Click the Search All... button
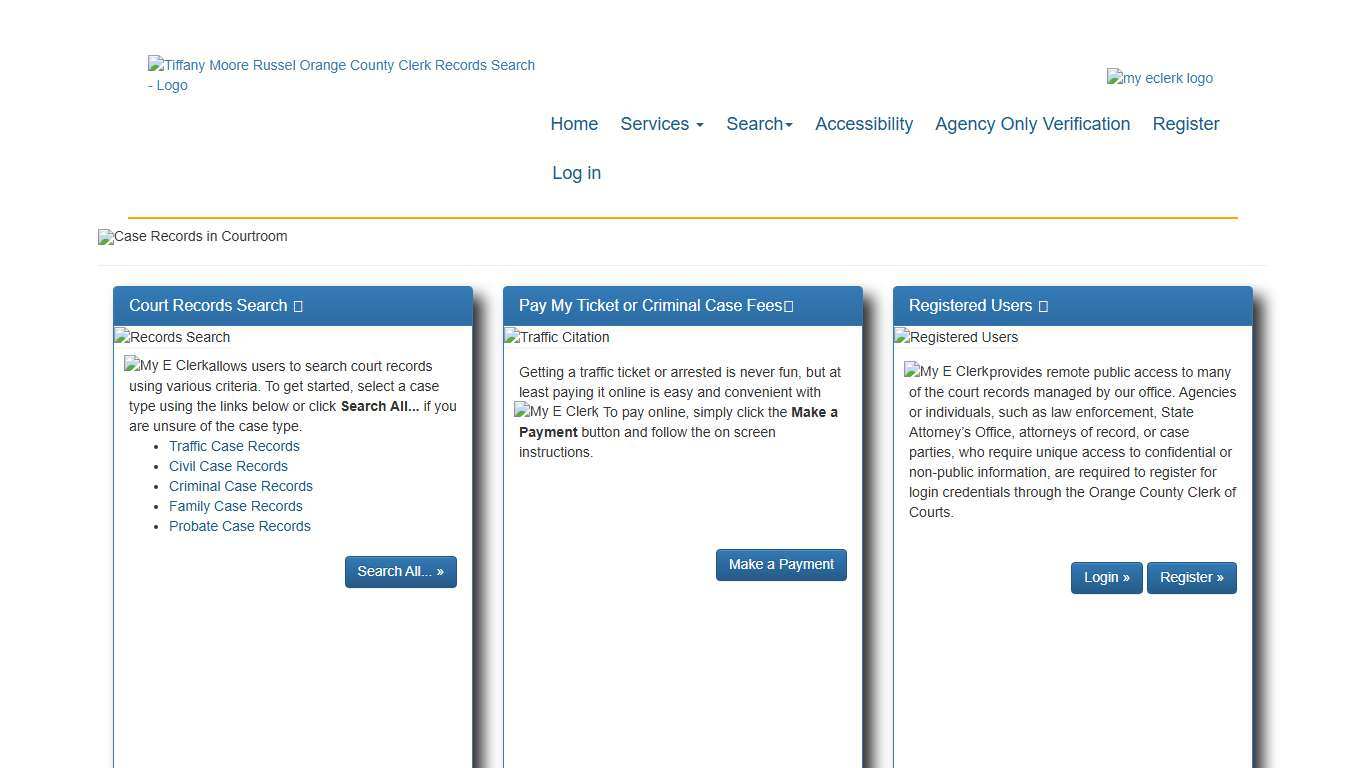 [x=400, y=571]
